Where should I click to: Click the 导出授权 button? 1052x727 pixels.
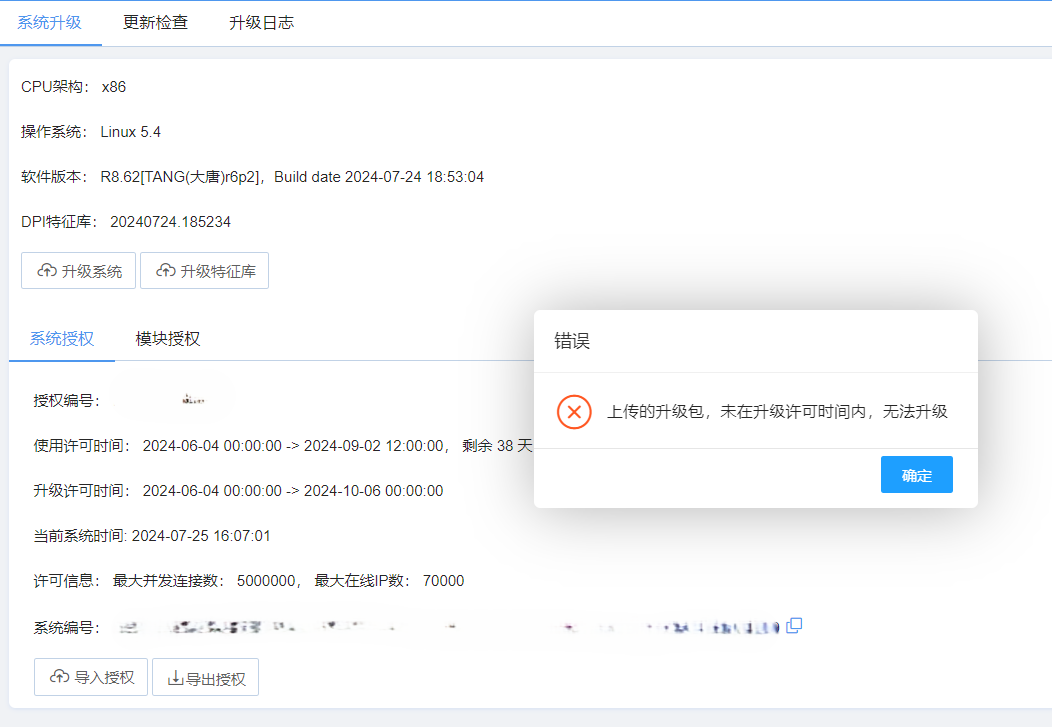pyautogui.click(x=205, y=677)
